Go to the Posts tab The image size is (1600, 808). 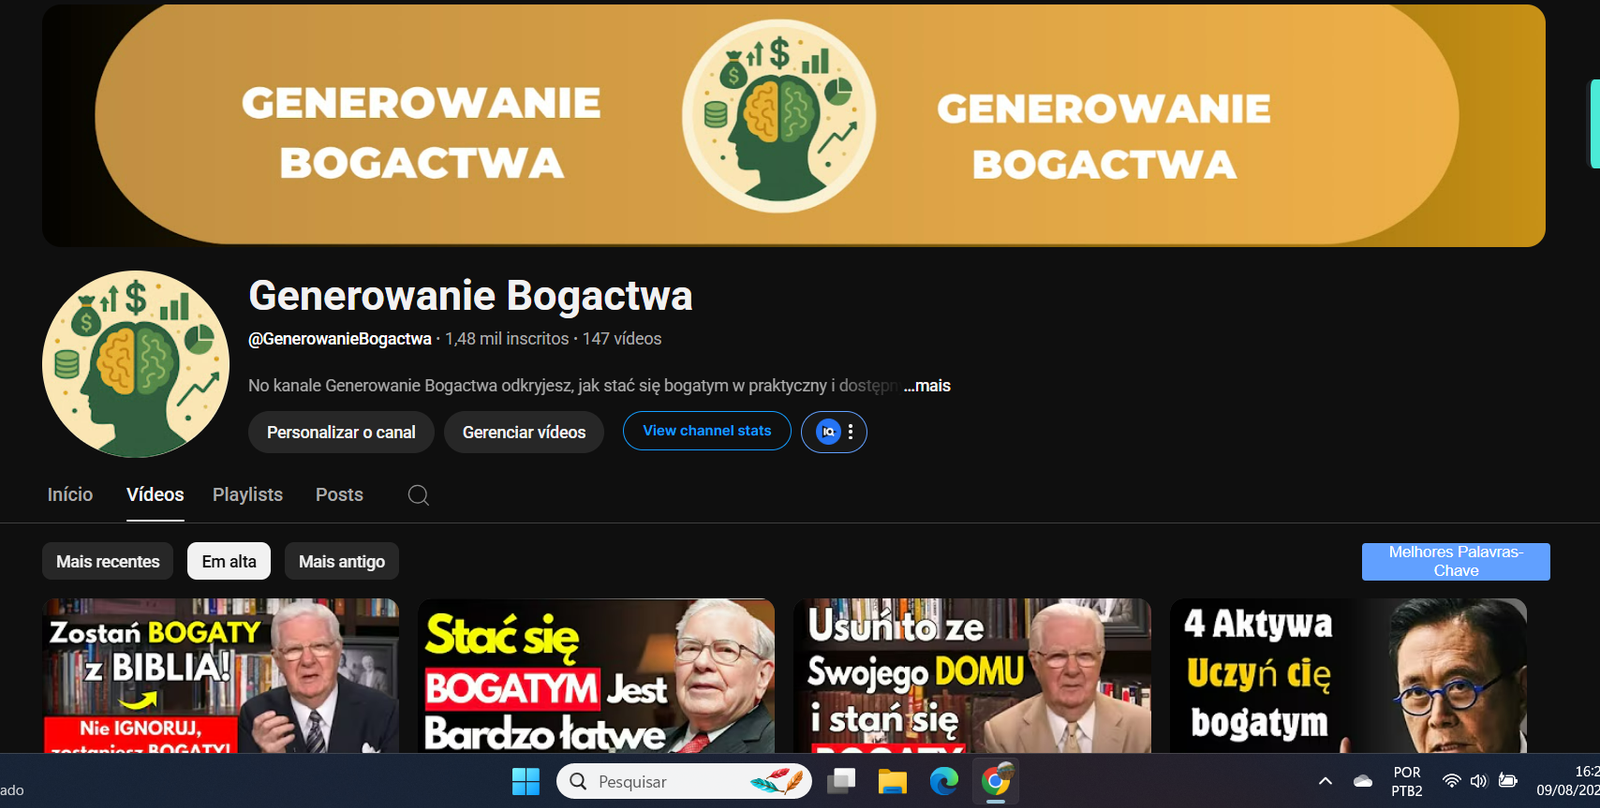pyautogui.click(x=339, y=495)
